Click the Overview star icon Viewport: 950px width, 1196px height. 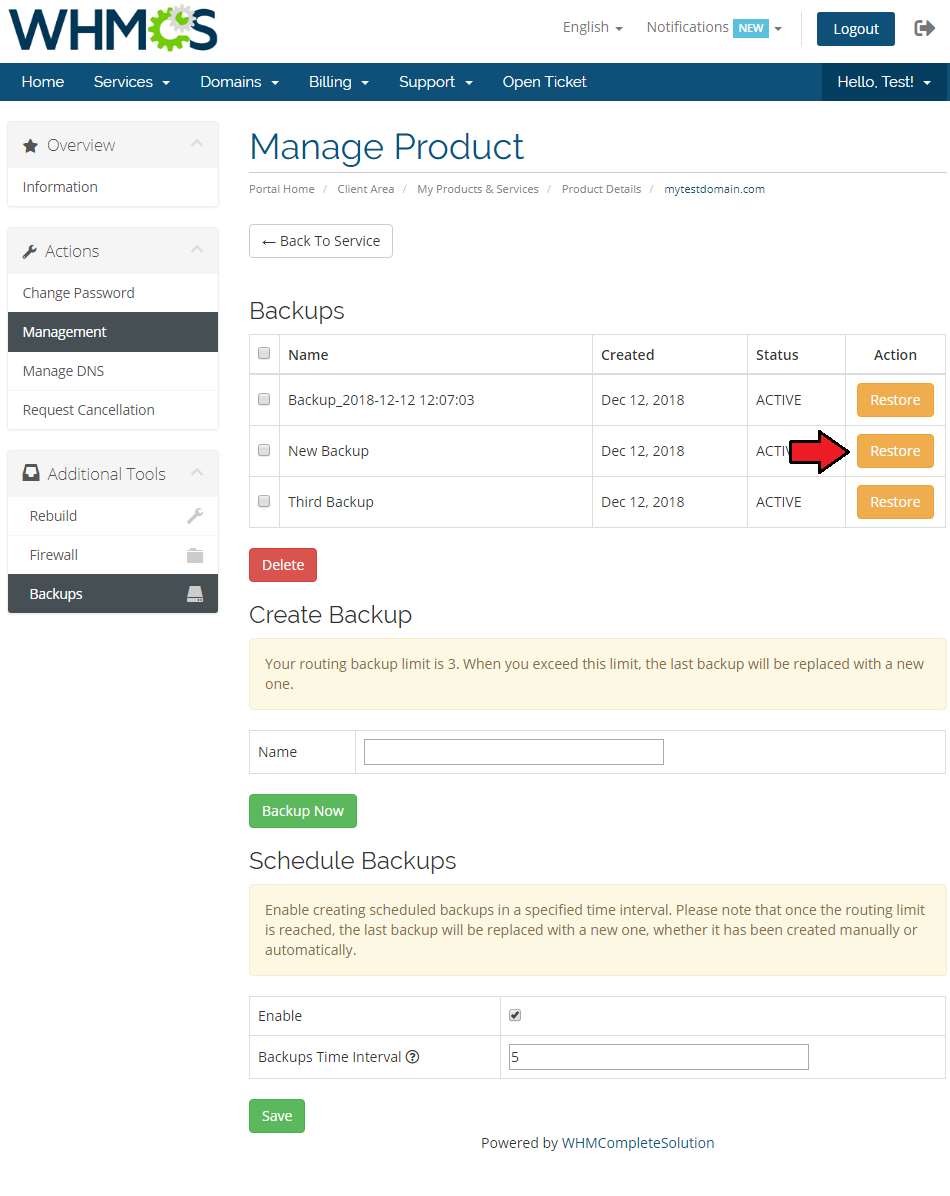tap(31, 146)
